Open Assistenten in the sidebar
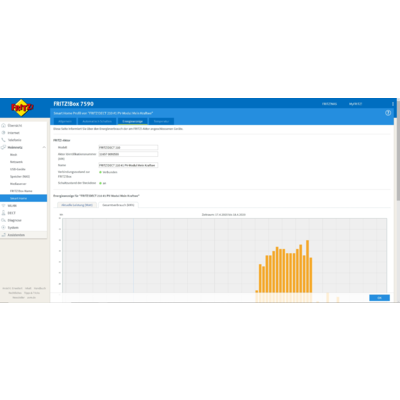Viewport: 400px width, 400px height. point(16,235)
